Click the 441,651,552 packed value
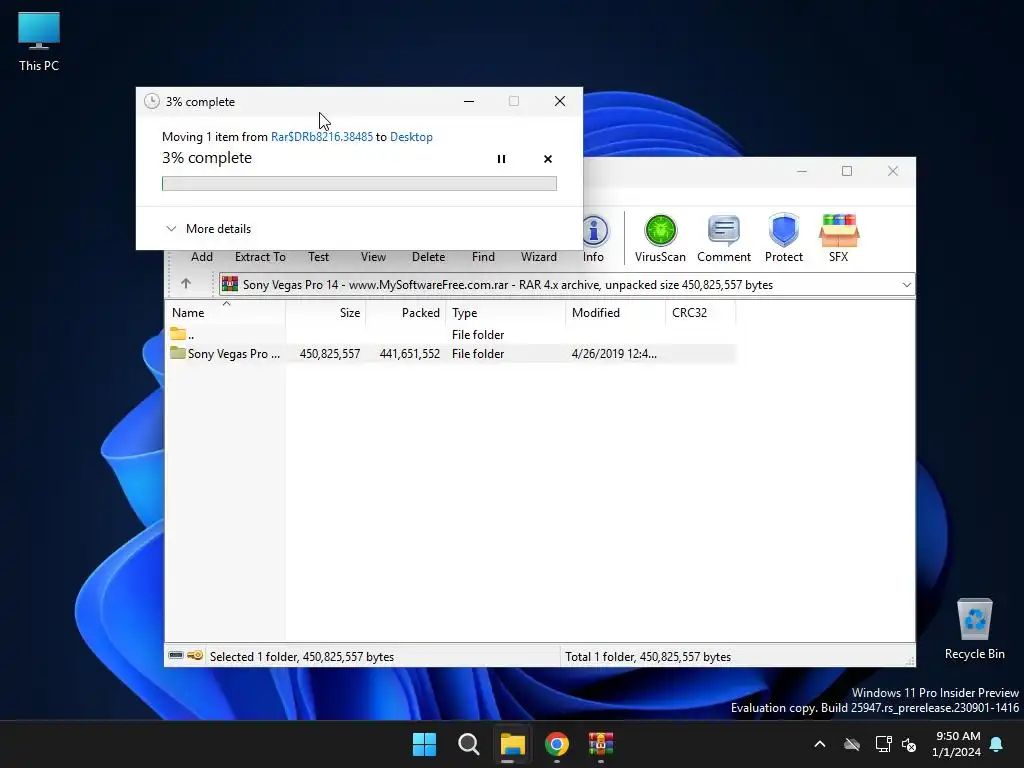The width and height of the screenshot is (1024, 768). coord(409,353)
